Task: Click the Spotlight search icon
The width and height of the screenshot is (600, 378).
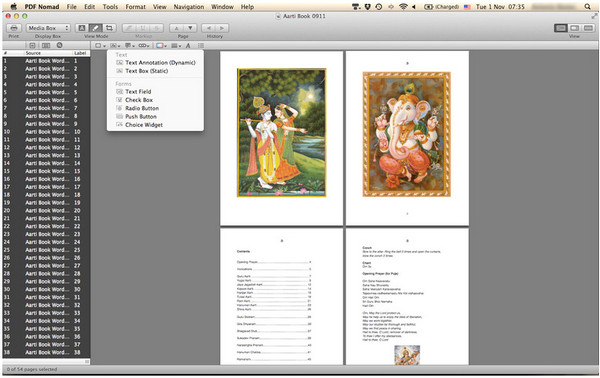Action: point(587,7)
